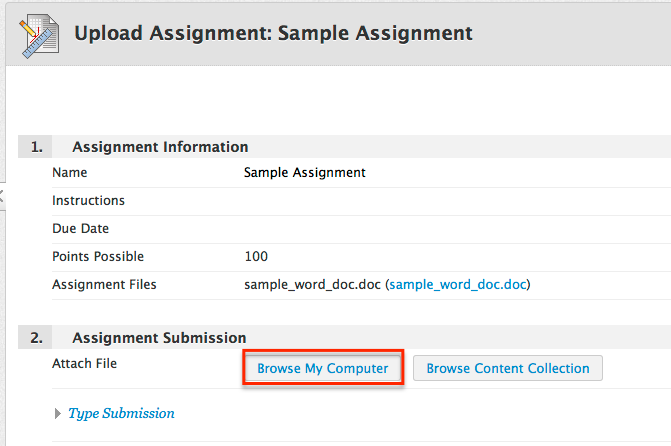Click section number 2 marker
The width and height of the screenshot is (671, 446).
(x=37, y=338)
